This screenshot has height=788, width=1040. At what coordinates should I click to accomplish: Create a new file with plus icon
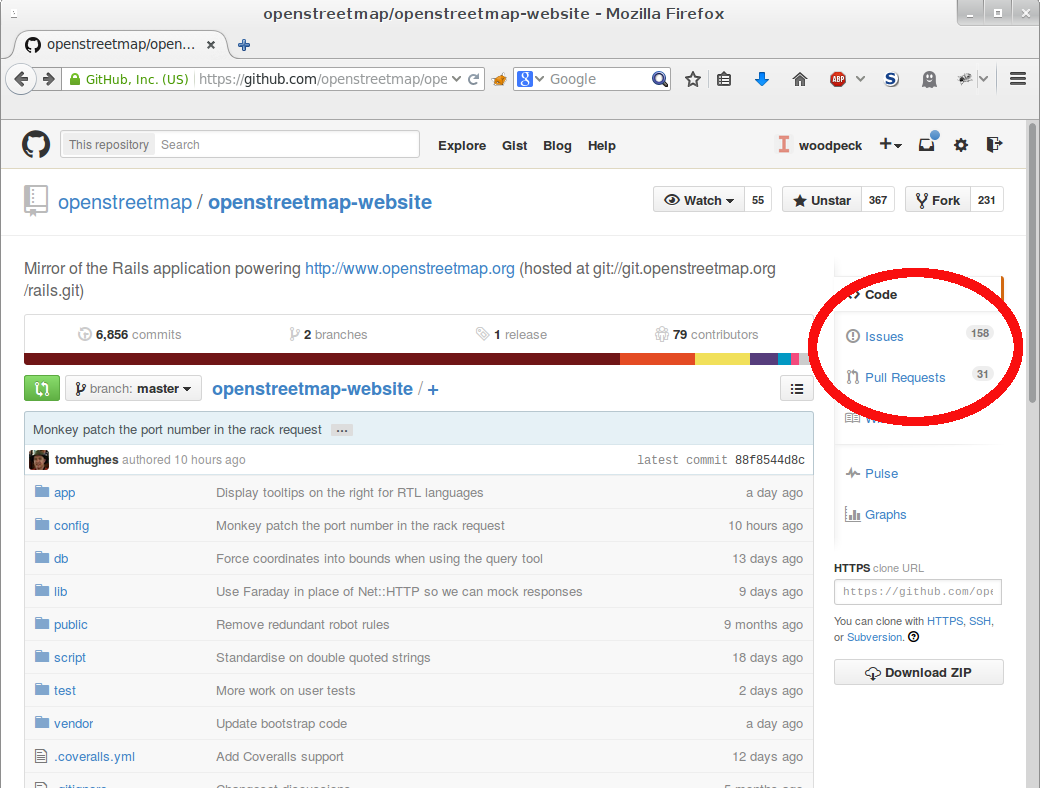(433, 389)
